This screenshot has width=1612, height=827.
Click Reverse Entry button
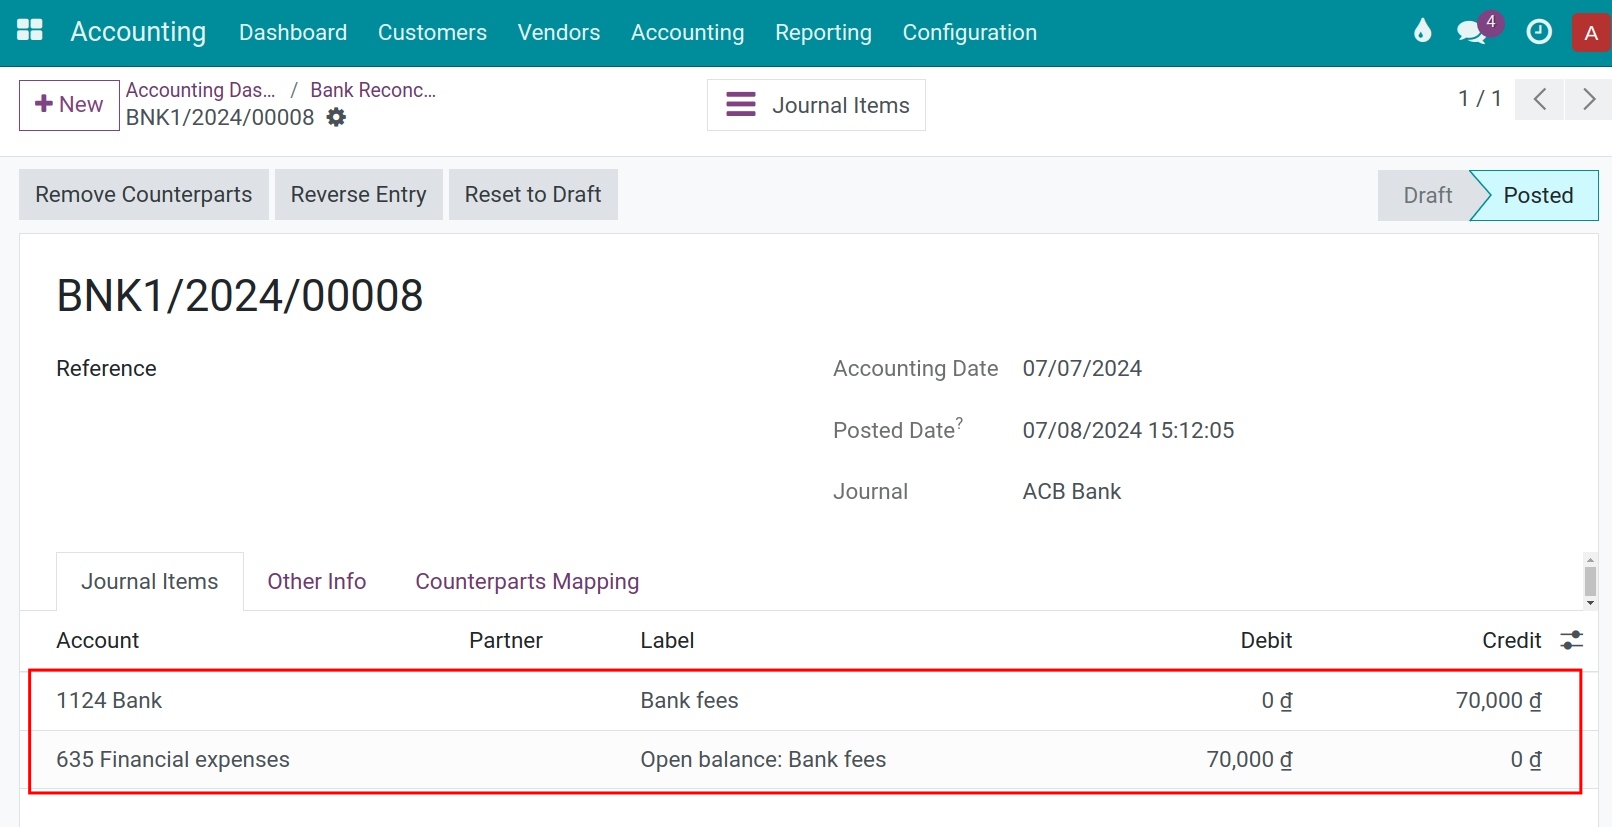tap(358, 194)
